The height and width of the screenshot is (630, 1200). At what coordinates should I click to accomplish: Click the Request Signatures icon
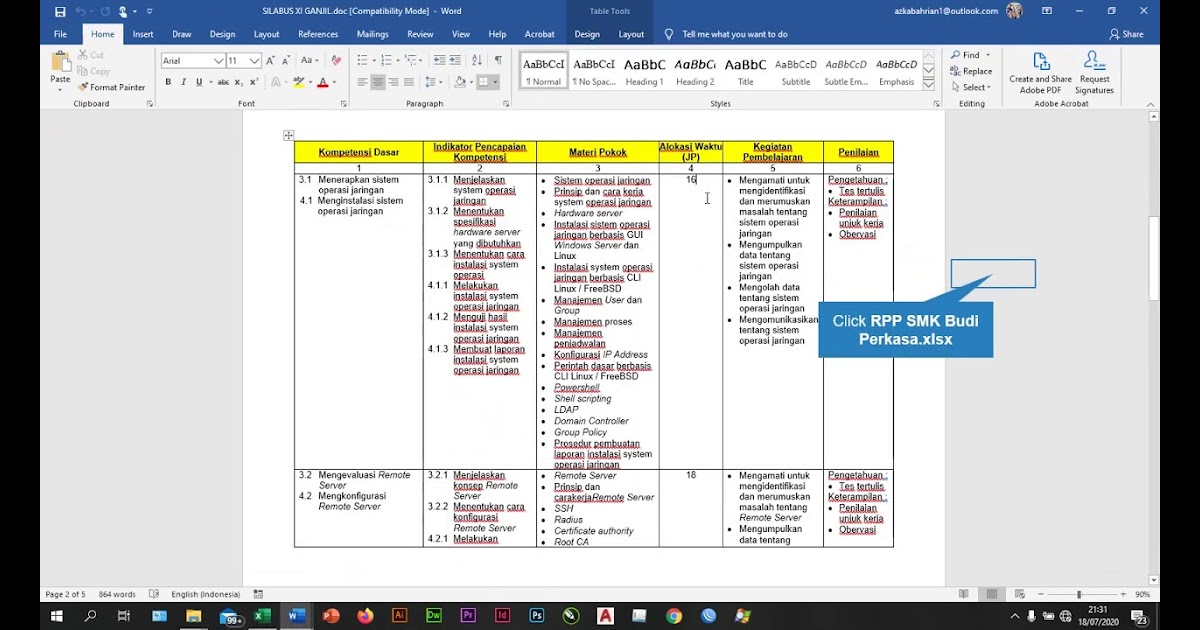pyautogui.click(x=1094, y=62)
